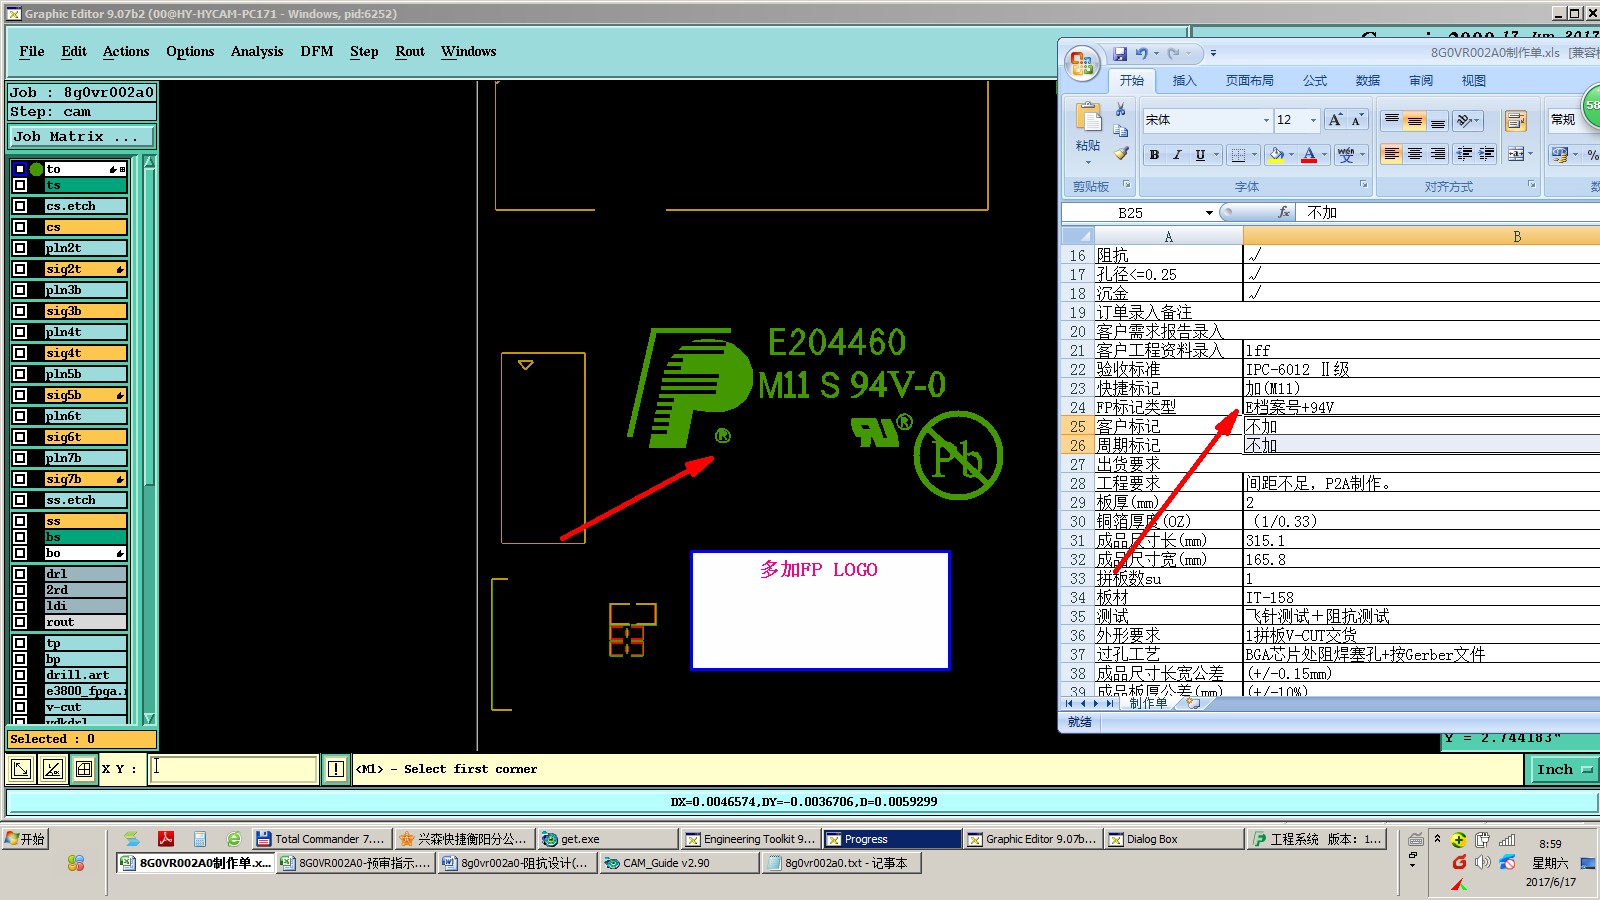This screenshot has height=900, width=1600.
Task: Click the Copy icon in Excel ribbon
Action: pos(1121,131)
